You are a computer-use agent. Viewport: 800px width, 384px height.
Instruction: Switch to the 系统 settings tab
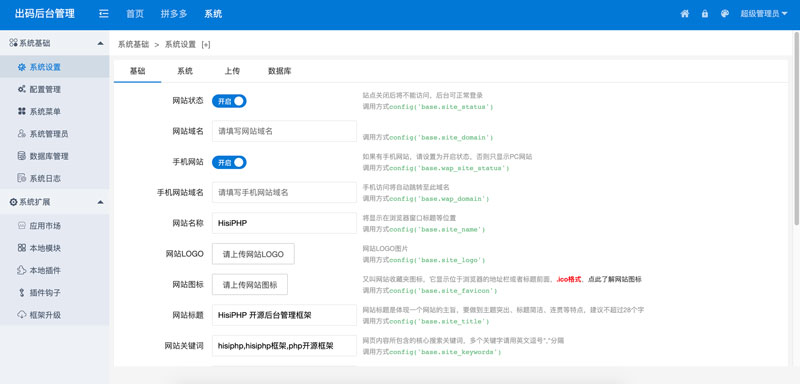coord(185,71)
